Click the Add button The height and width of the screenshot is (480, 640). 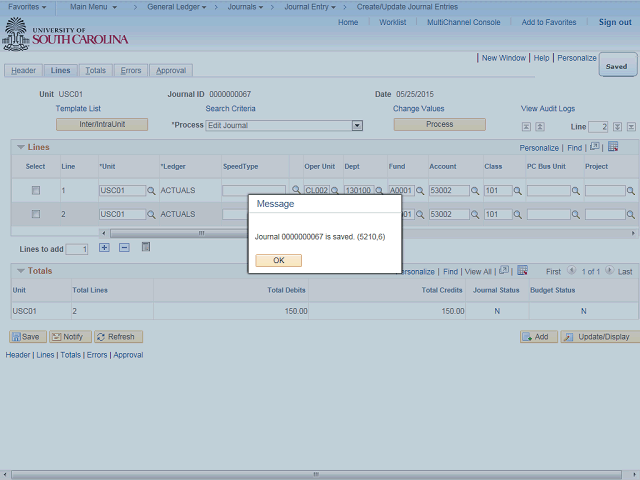[x=539, y=337]
